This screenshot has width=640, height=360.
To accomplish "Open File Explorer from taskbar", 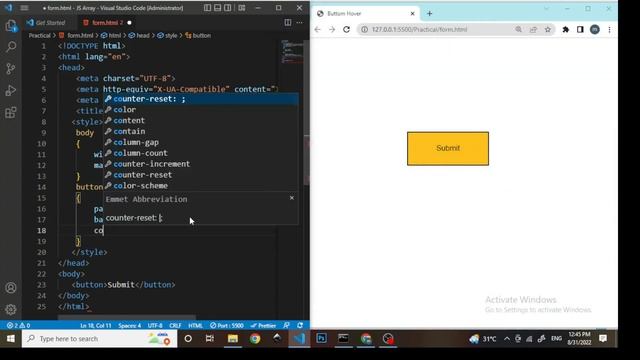I will point(233,339).
